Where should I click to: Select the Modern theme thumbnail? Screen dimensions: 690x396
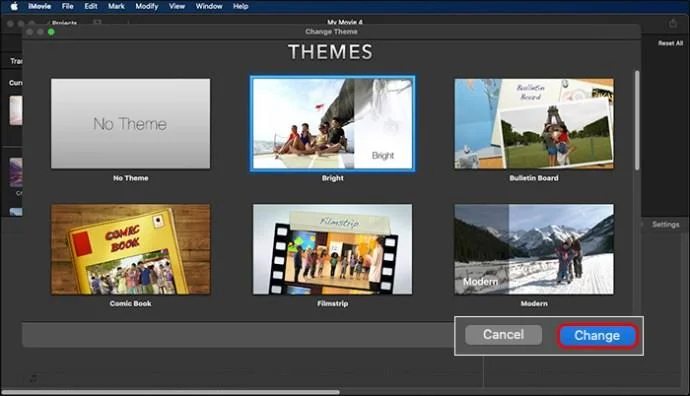[534, 249]
